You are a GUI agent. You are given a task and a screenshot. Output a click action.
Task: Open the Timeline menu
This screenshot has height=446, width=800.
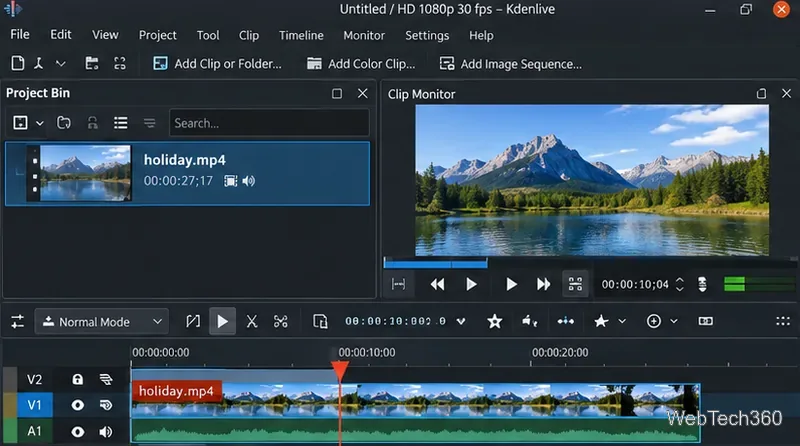click(301, 35)
